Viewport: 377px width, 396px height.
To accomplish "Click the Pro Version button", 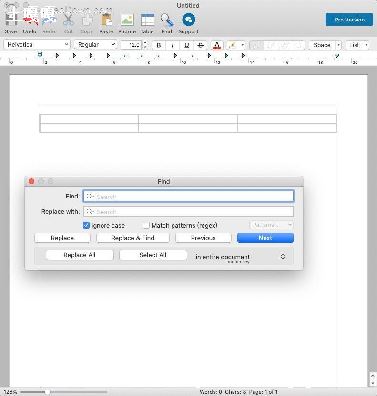I will coord(349,20).
